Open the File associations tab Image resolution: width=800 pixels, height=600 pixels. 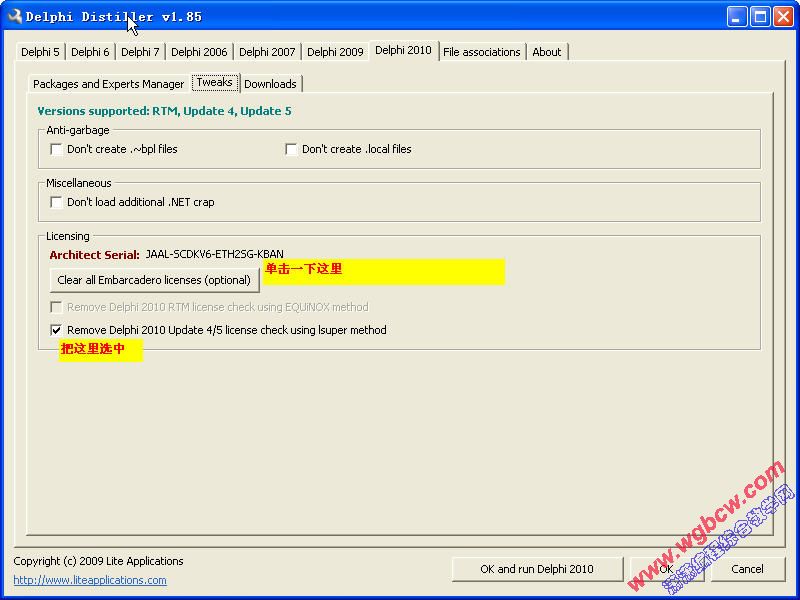pos(482,52)
